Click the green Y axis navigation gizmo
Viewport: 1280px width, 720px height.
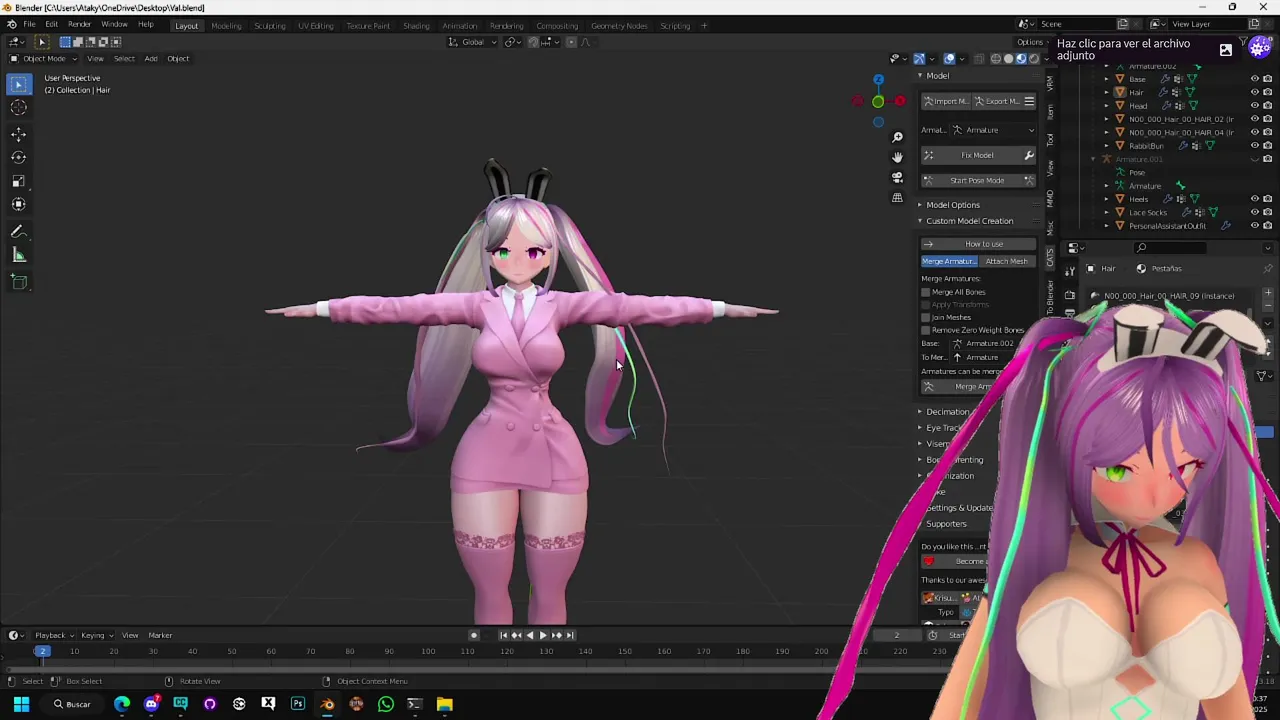[878, 101]
